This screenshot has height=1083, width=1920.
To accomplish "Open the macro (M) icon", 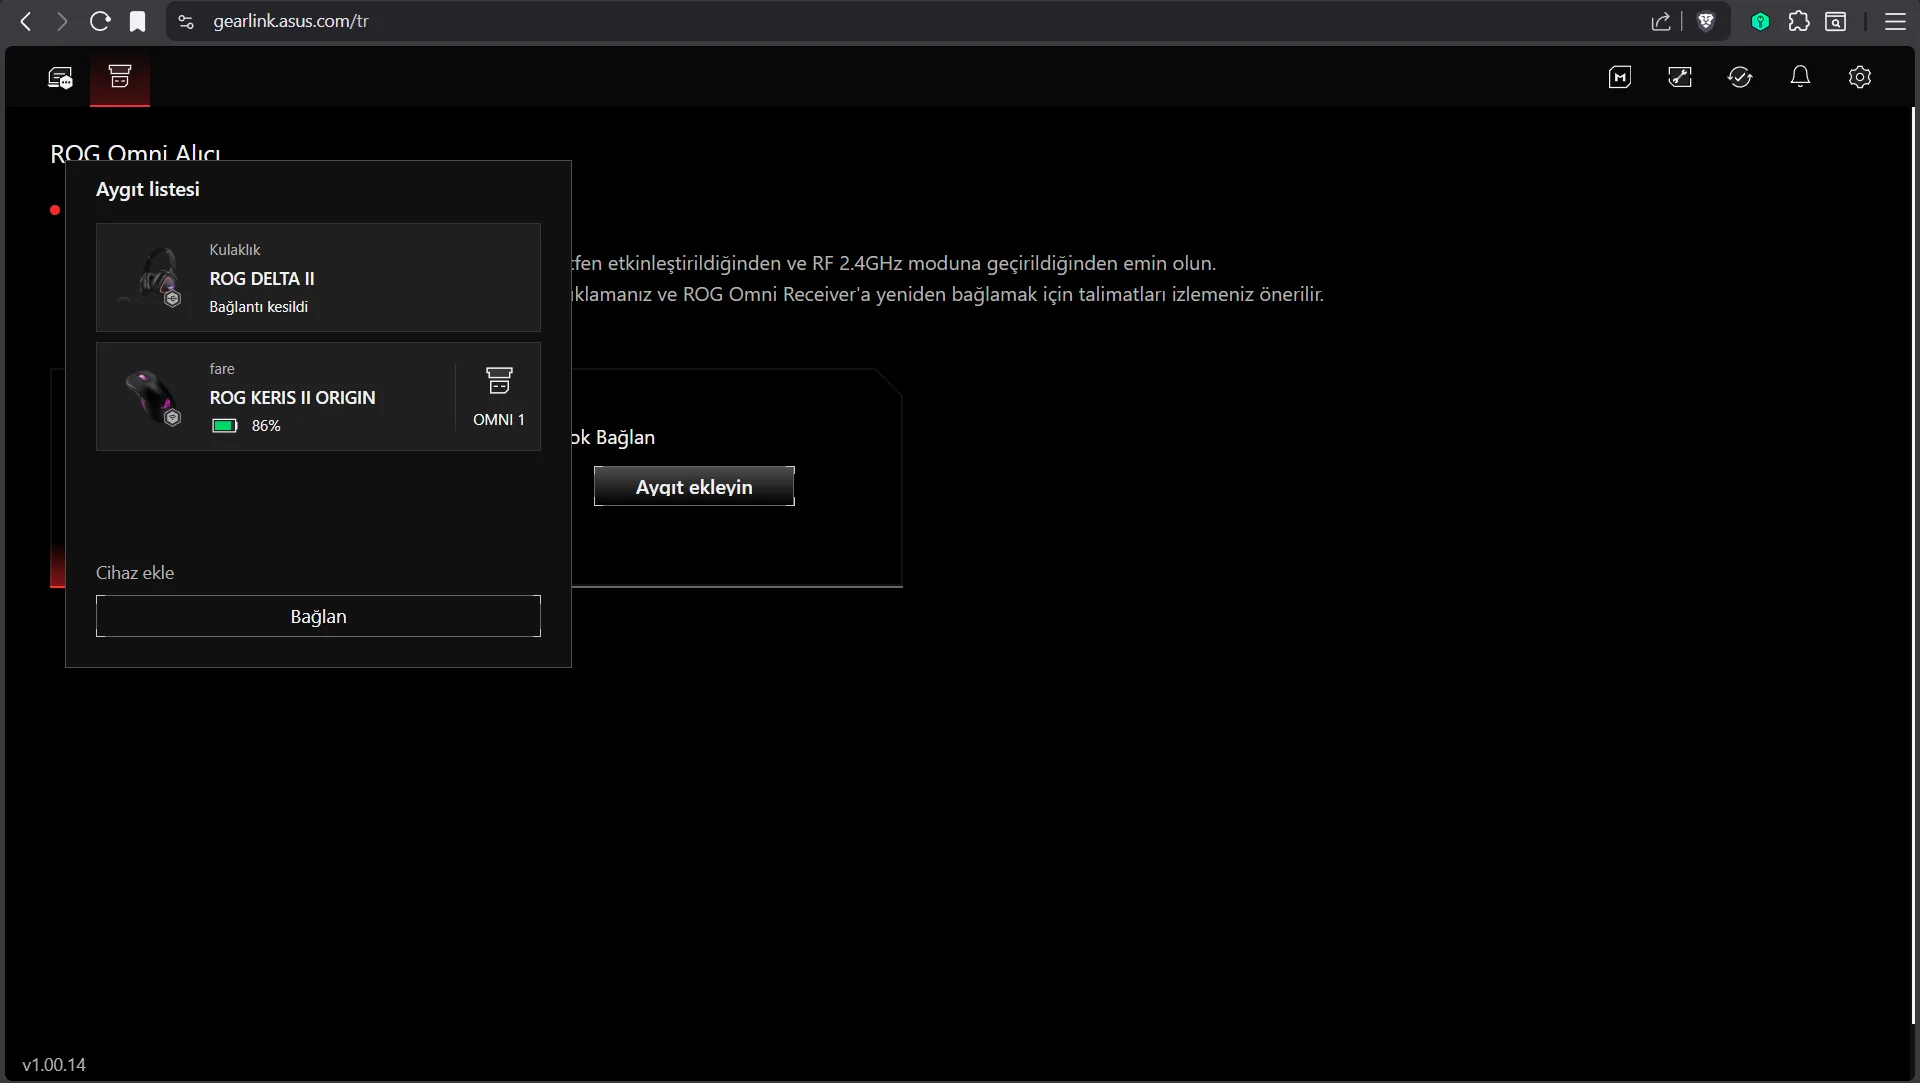I will point(1620,77).
